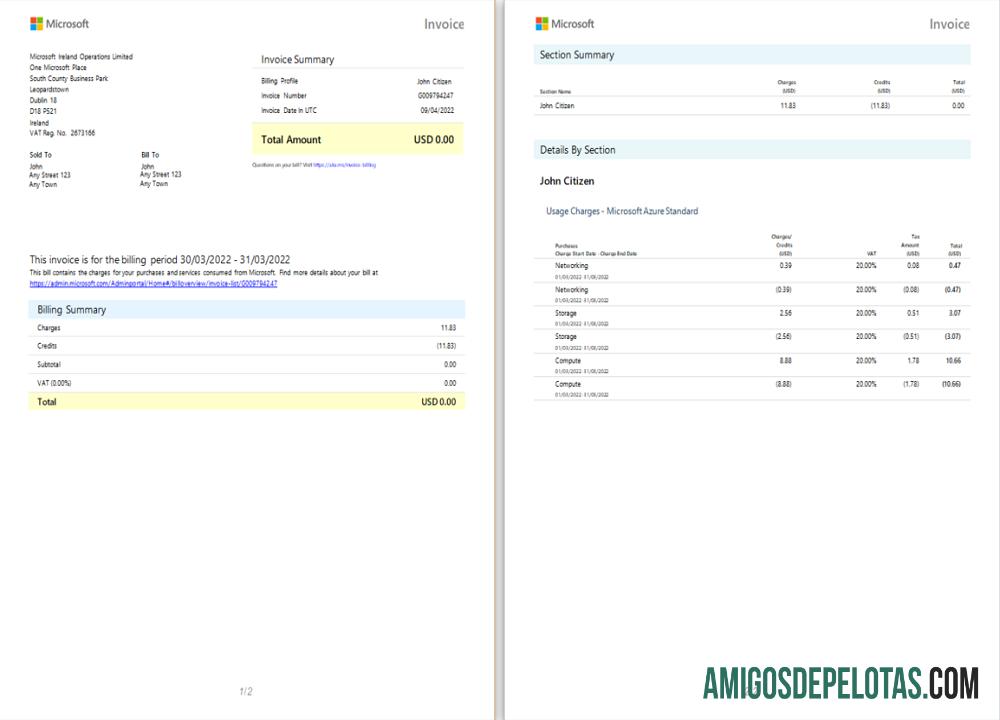
Task: Click the amigosdepelotas.com watermark
Action: [x=840, y=683]
